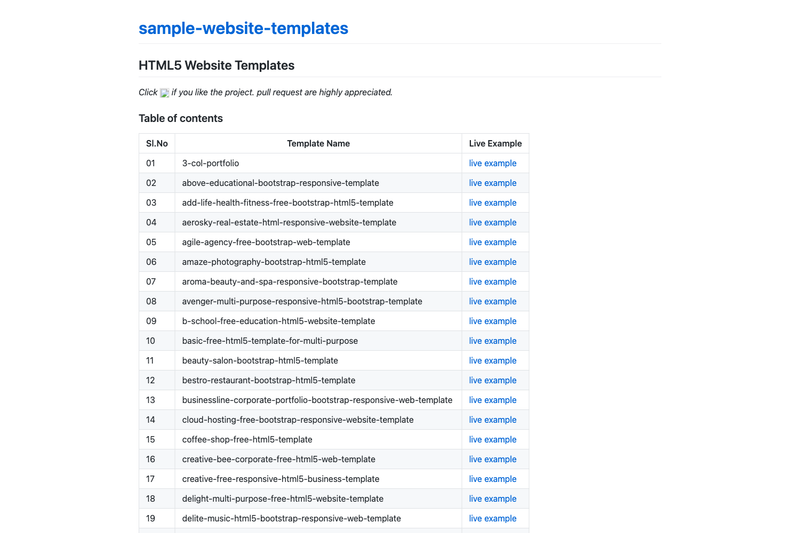The image size is (800, 533).
Task: Open live example for beauty-salon-bootstrap template
Action: [492, 361]
